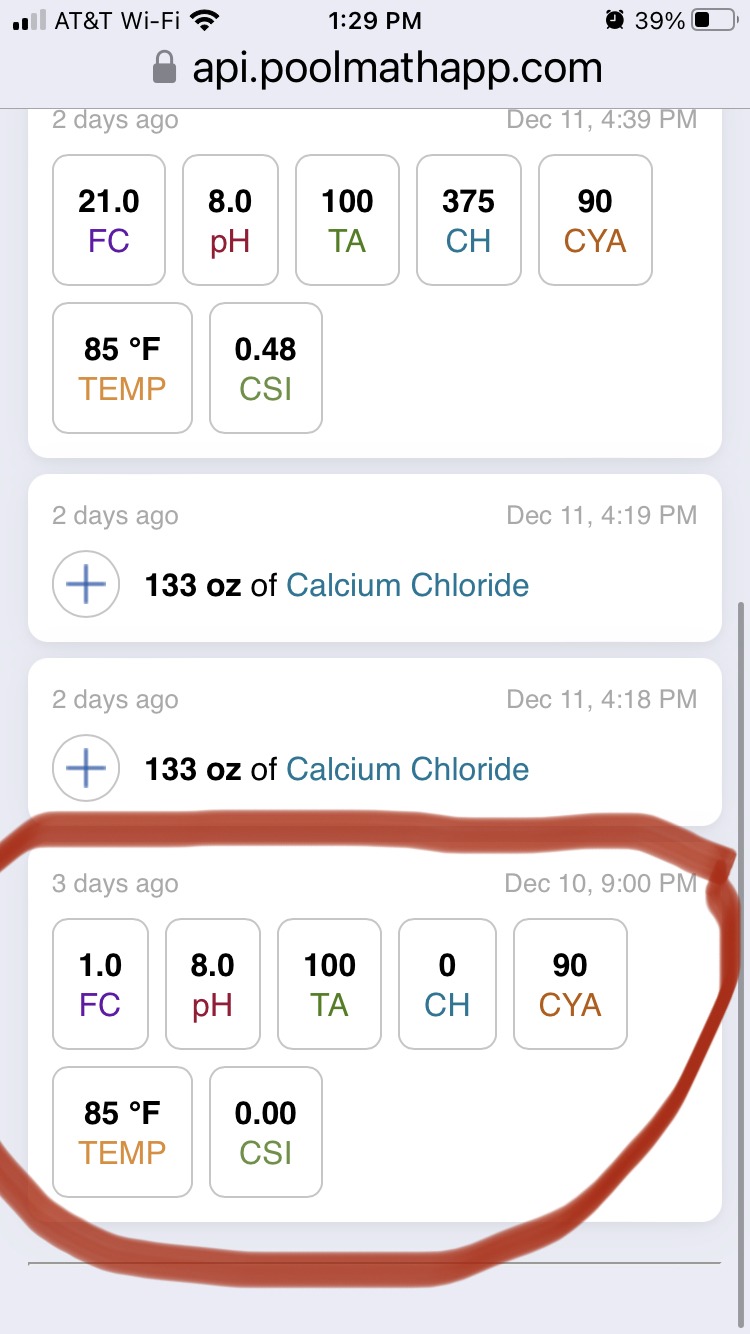Tap the 1:29 PM clock in status bar

(375, 20)
